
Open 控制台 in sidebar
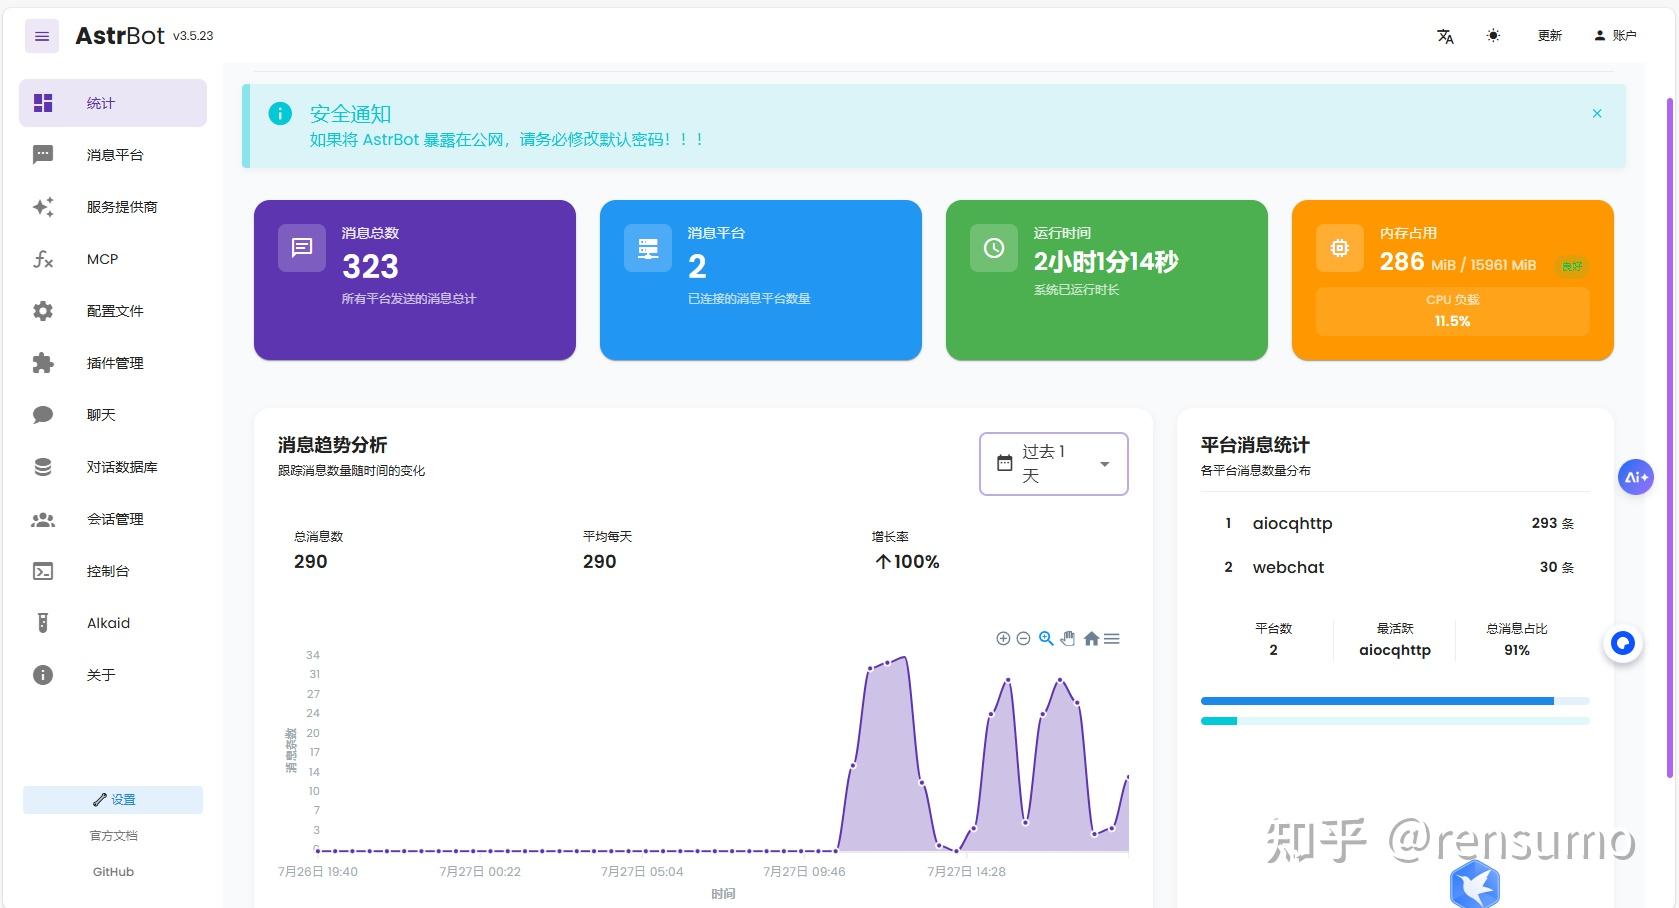pos(113,571)
